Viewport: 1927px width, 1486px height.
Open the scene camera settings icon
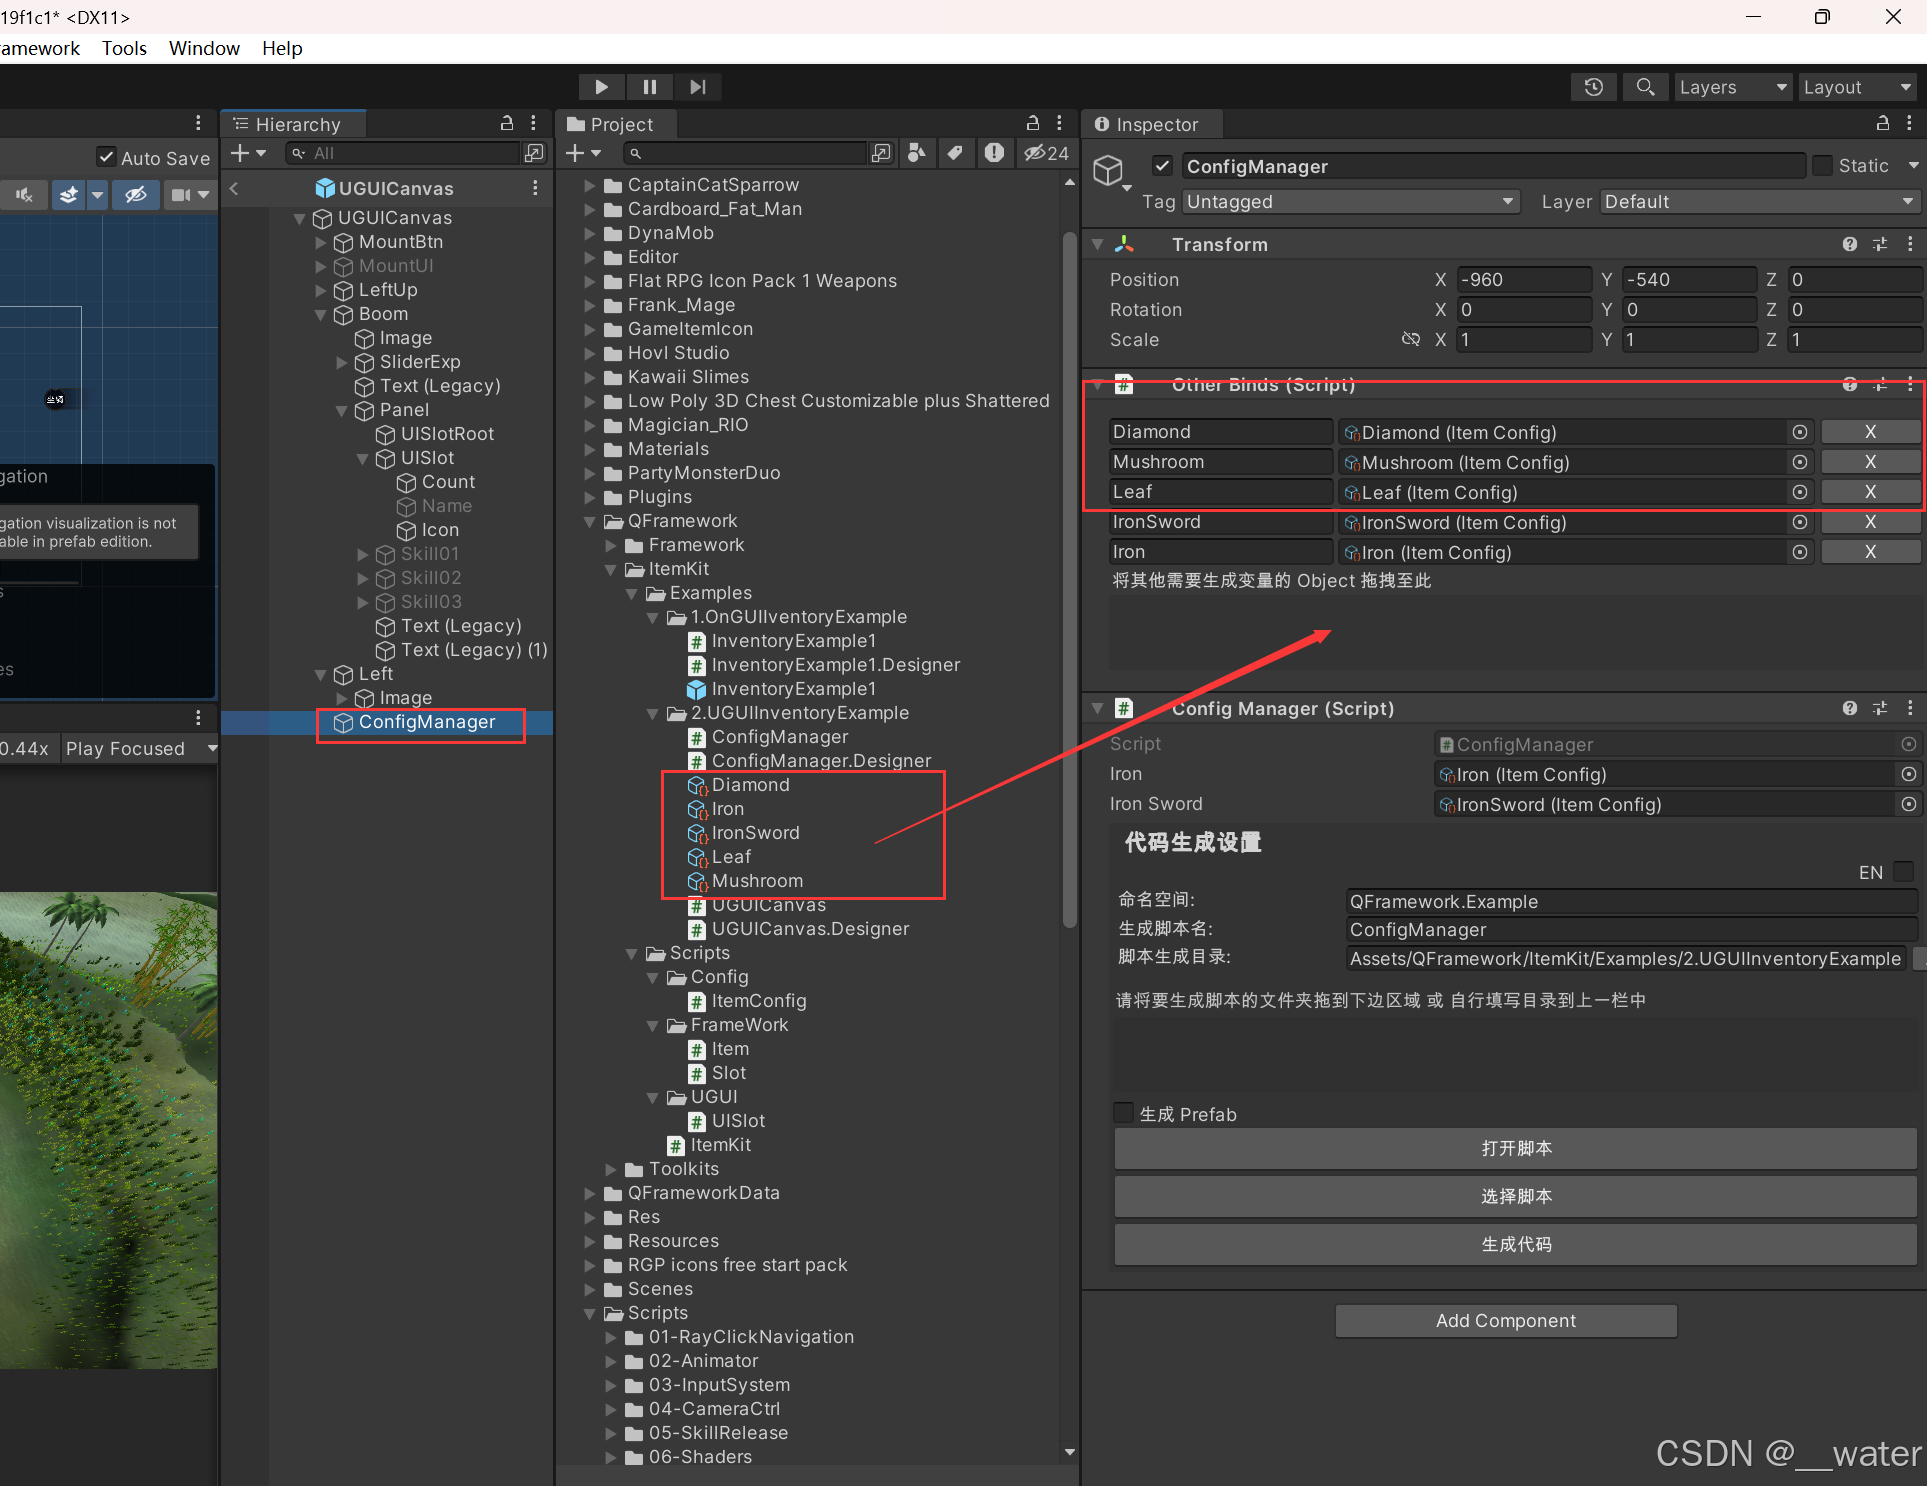point(181,195)
